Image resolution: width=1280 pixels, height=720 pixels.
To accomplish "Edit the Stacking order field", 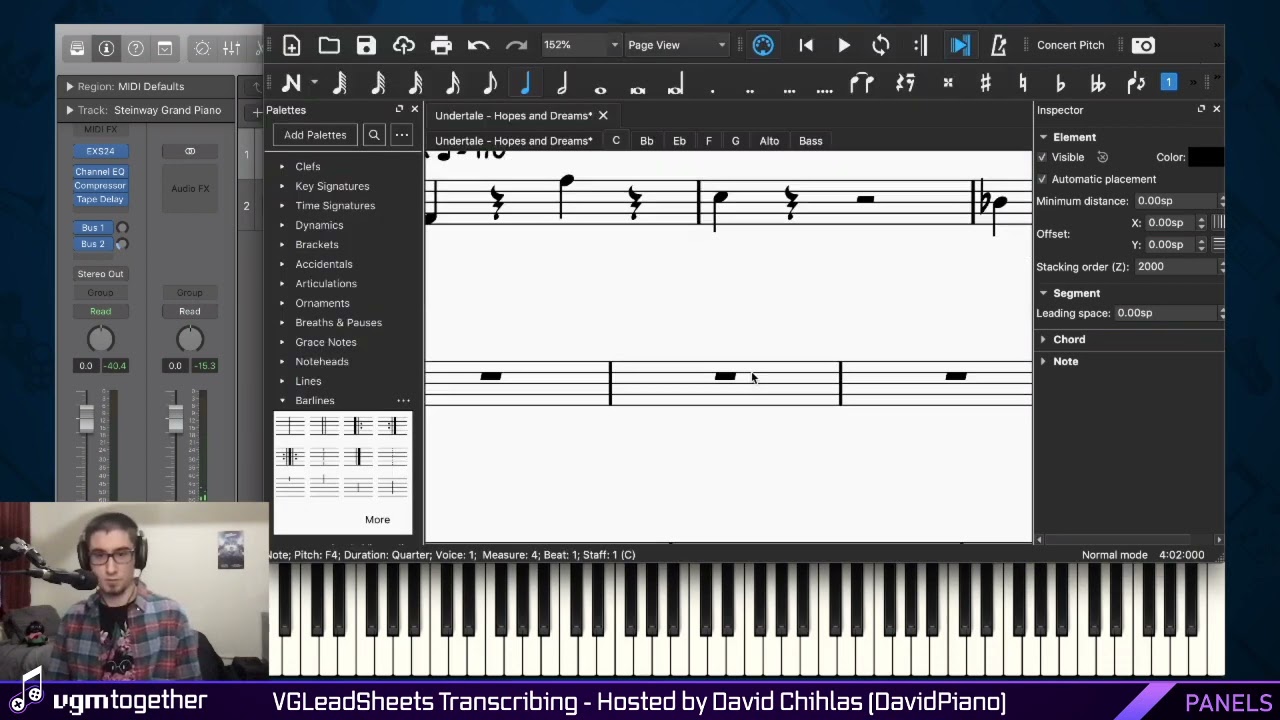I will pyautogui.click(x=1176, y=267).
